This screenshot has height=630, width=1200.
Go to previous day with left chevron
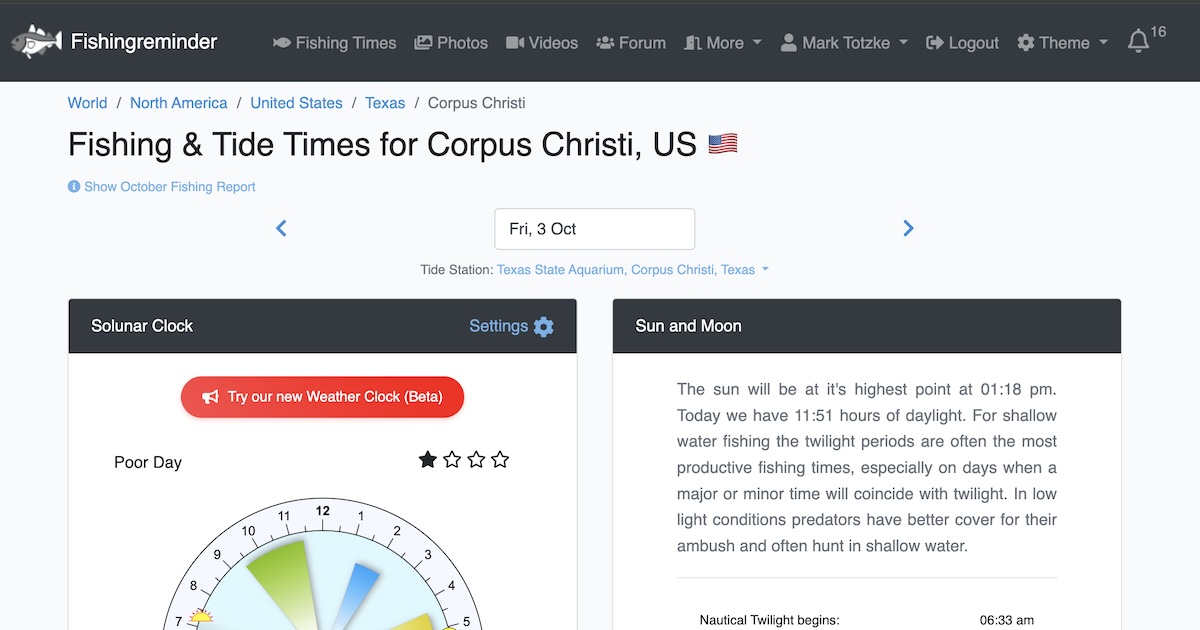point(281,229)
